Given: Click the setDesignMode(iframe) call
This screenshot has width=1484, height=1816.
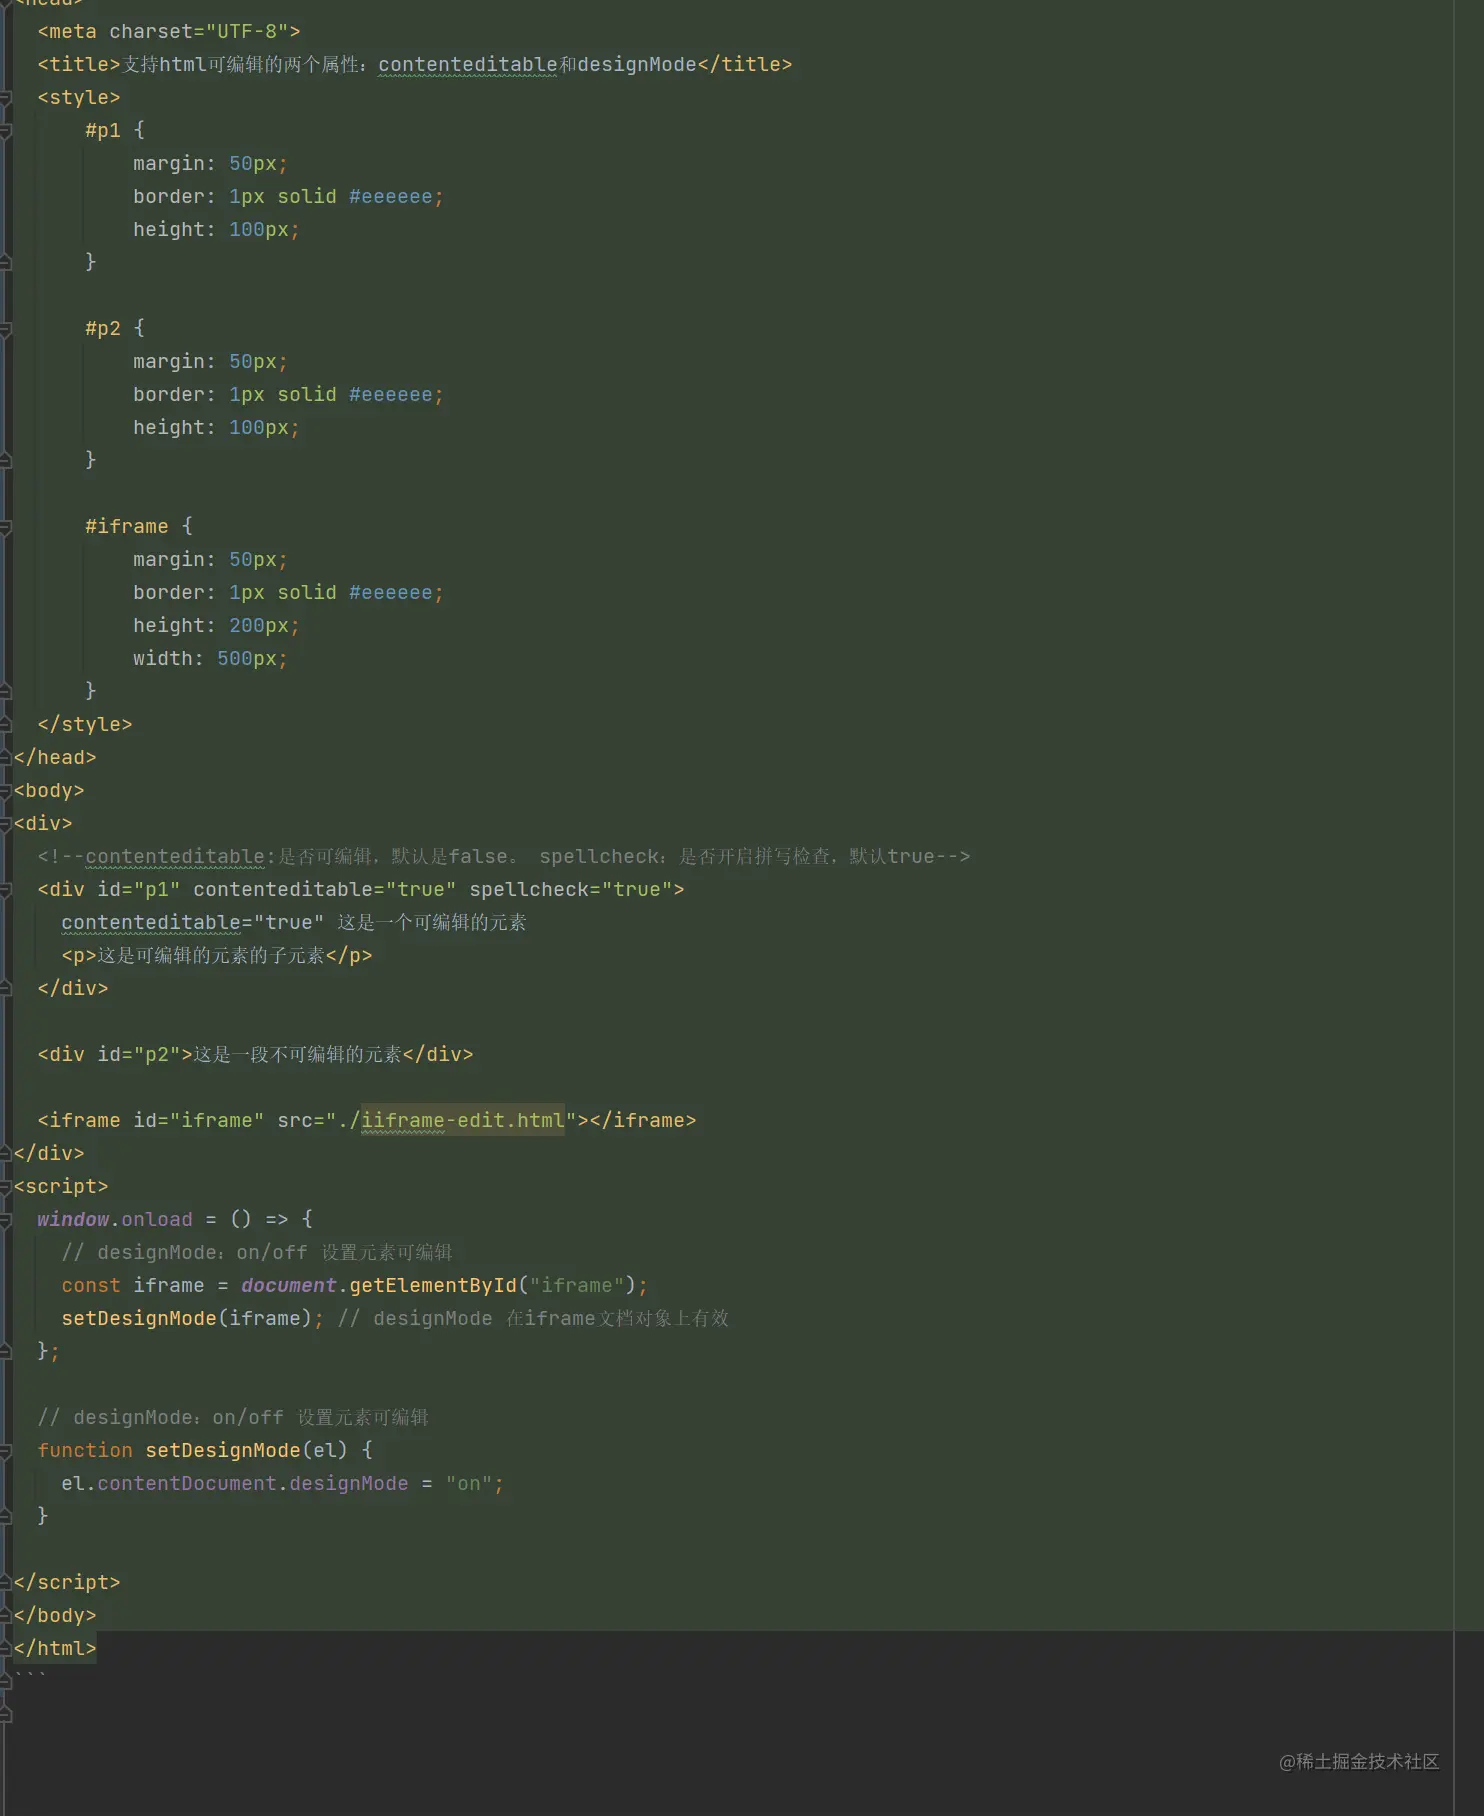Looking at the screenshot, I should pos(187,1318).
